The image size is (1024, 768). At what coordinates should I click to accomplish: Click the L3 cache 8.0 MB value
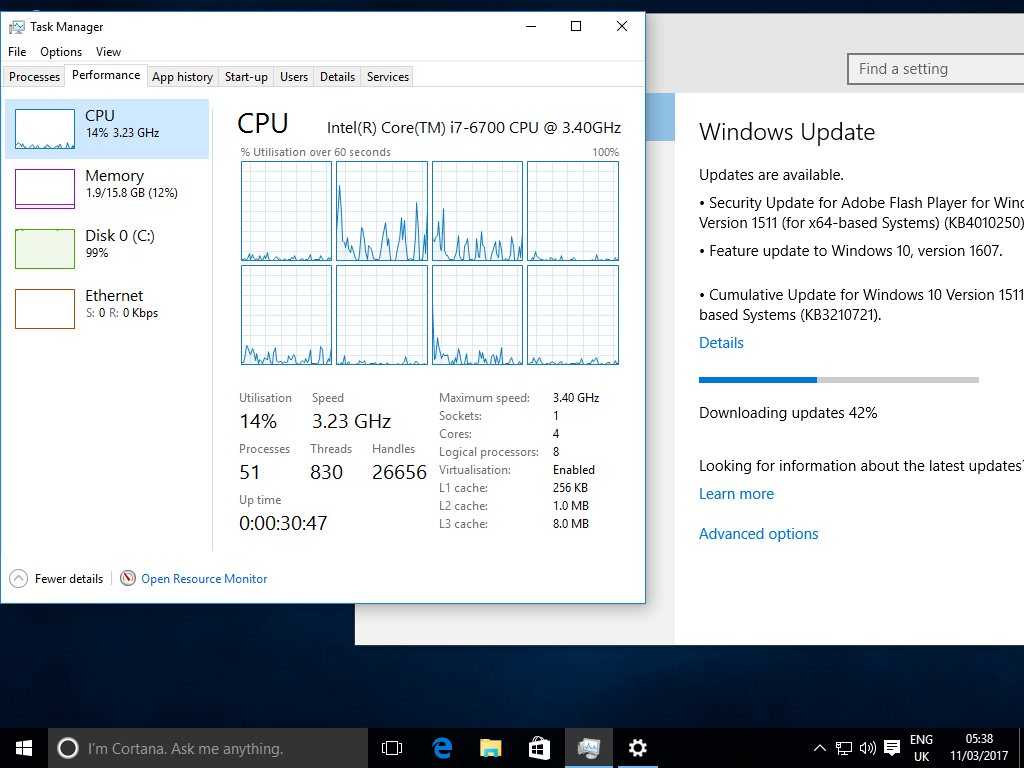point(570,524)
